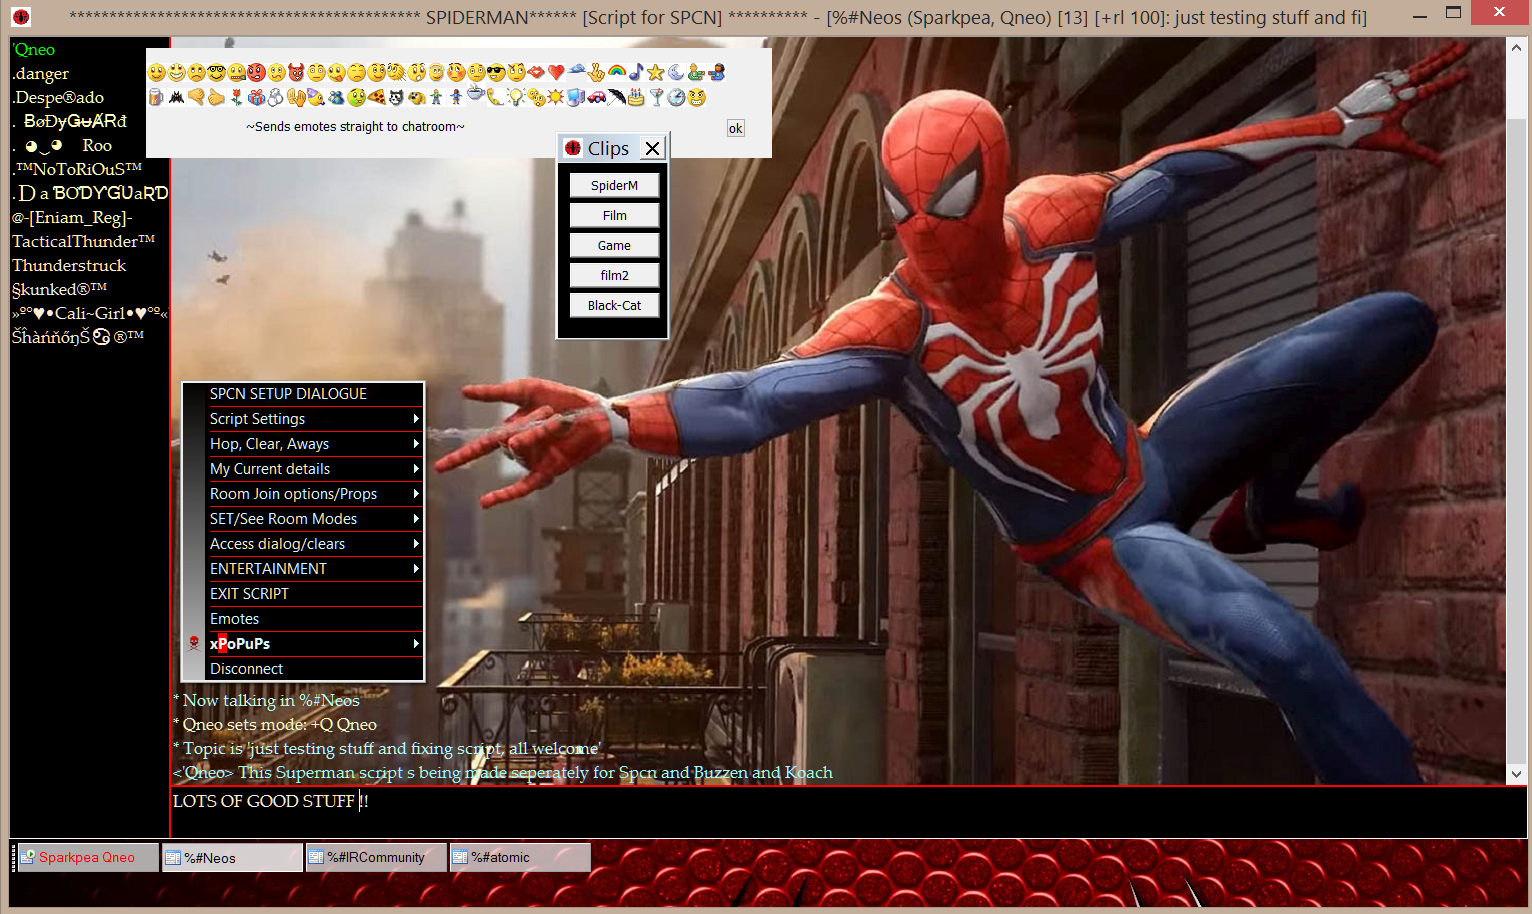Send the nerd glasses face emote
1532x914 pixels.
click(216, 72)
